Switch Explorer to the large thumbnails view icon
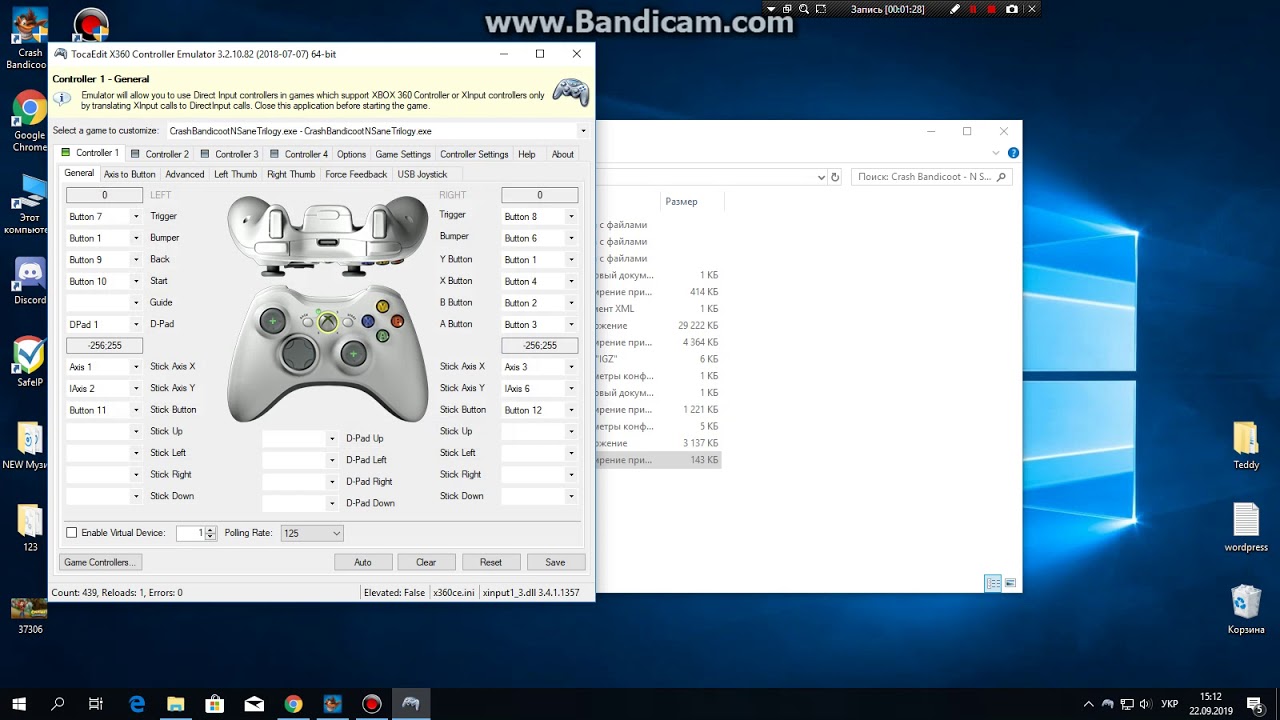The height and width of the screenshot is (720, 1280). point(1010,583)
